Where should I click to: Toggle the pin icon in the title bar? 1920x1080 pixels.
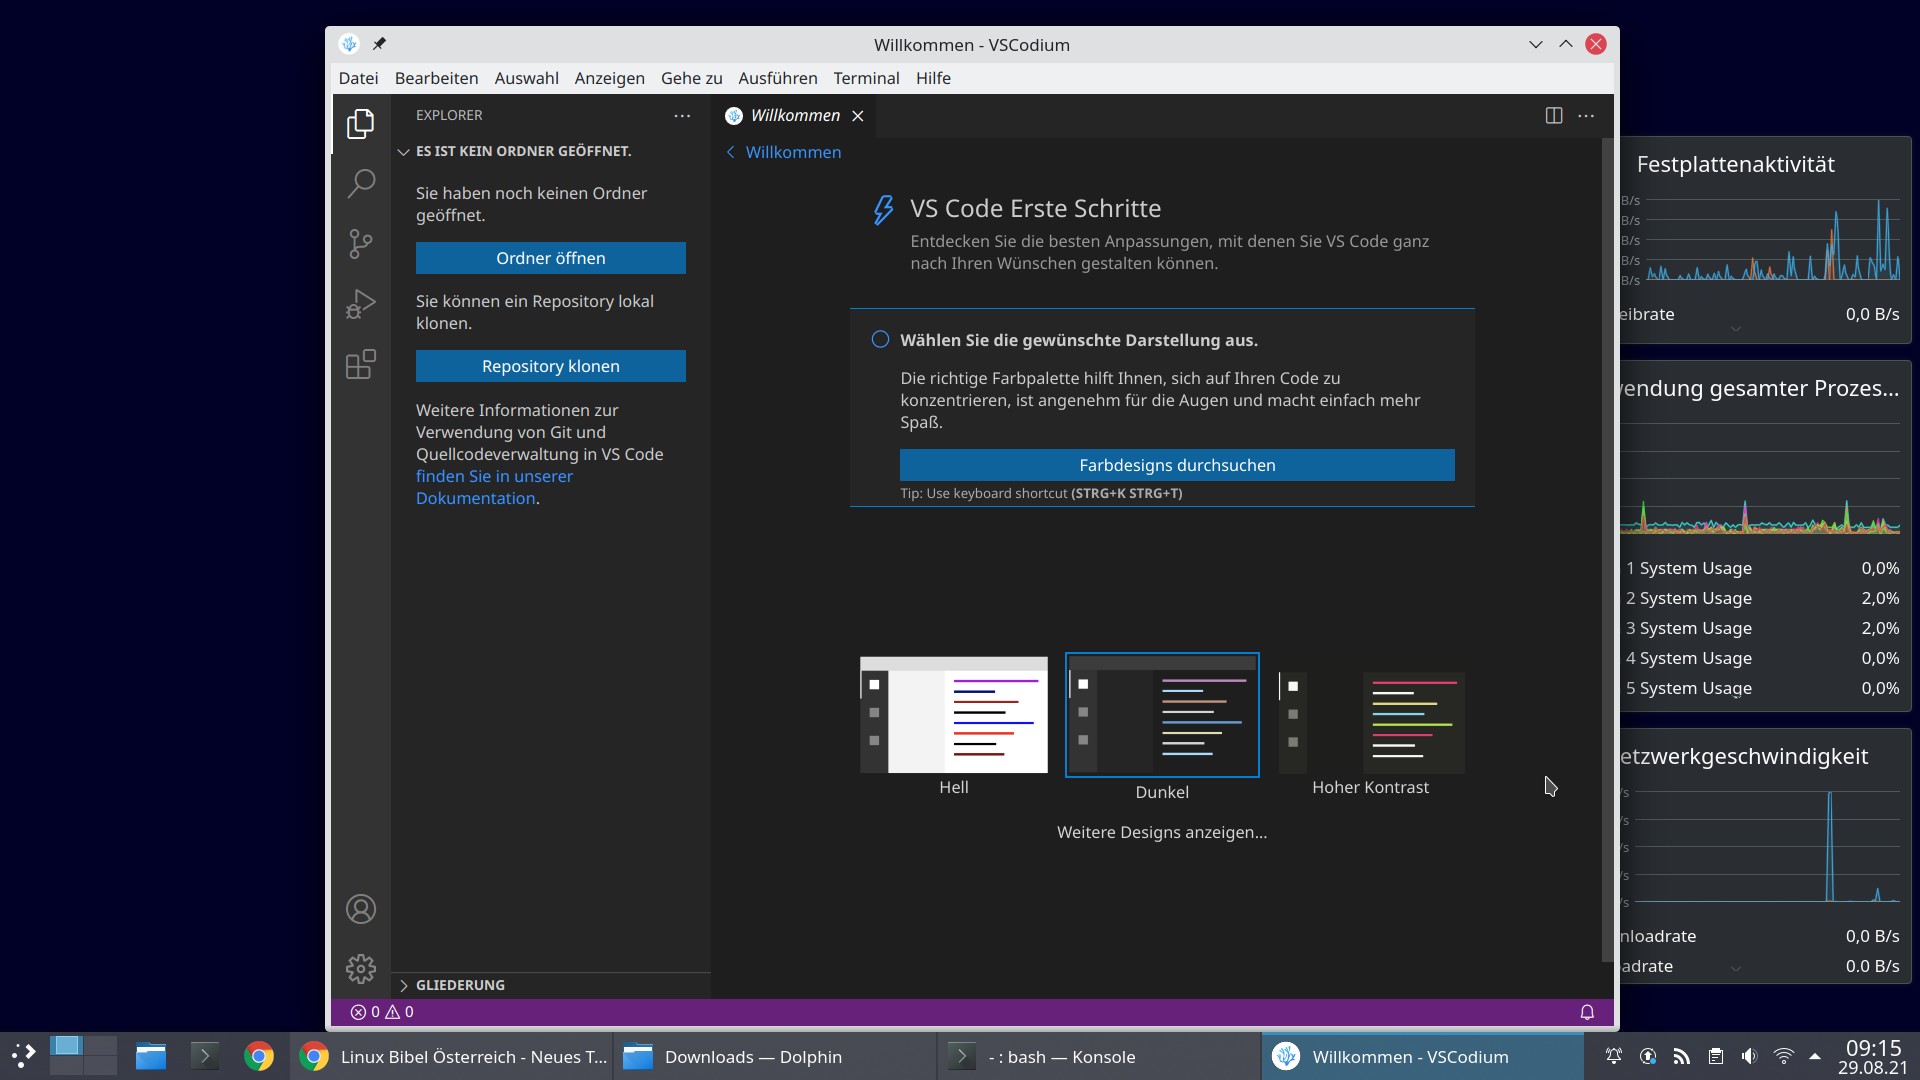[380, 44]
